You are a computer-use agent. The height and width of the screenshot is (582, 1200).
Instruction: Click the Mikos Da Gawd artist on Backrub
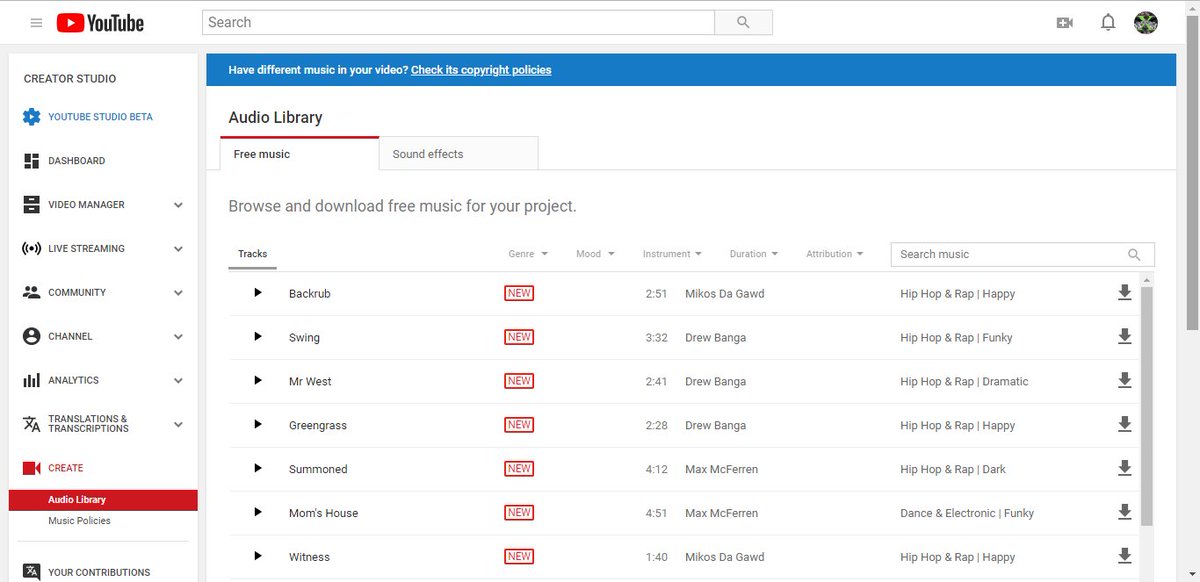[724, 294]
